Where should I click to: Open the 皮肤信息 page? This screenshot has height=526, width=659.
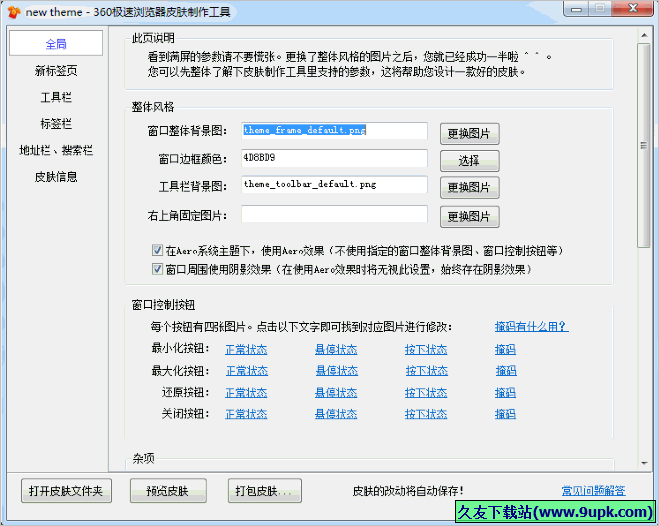56,177
